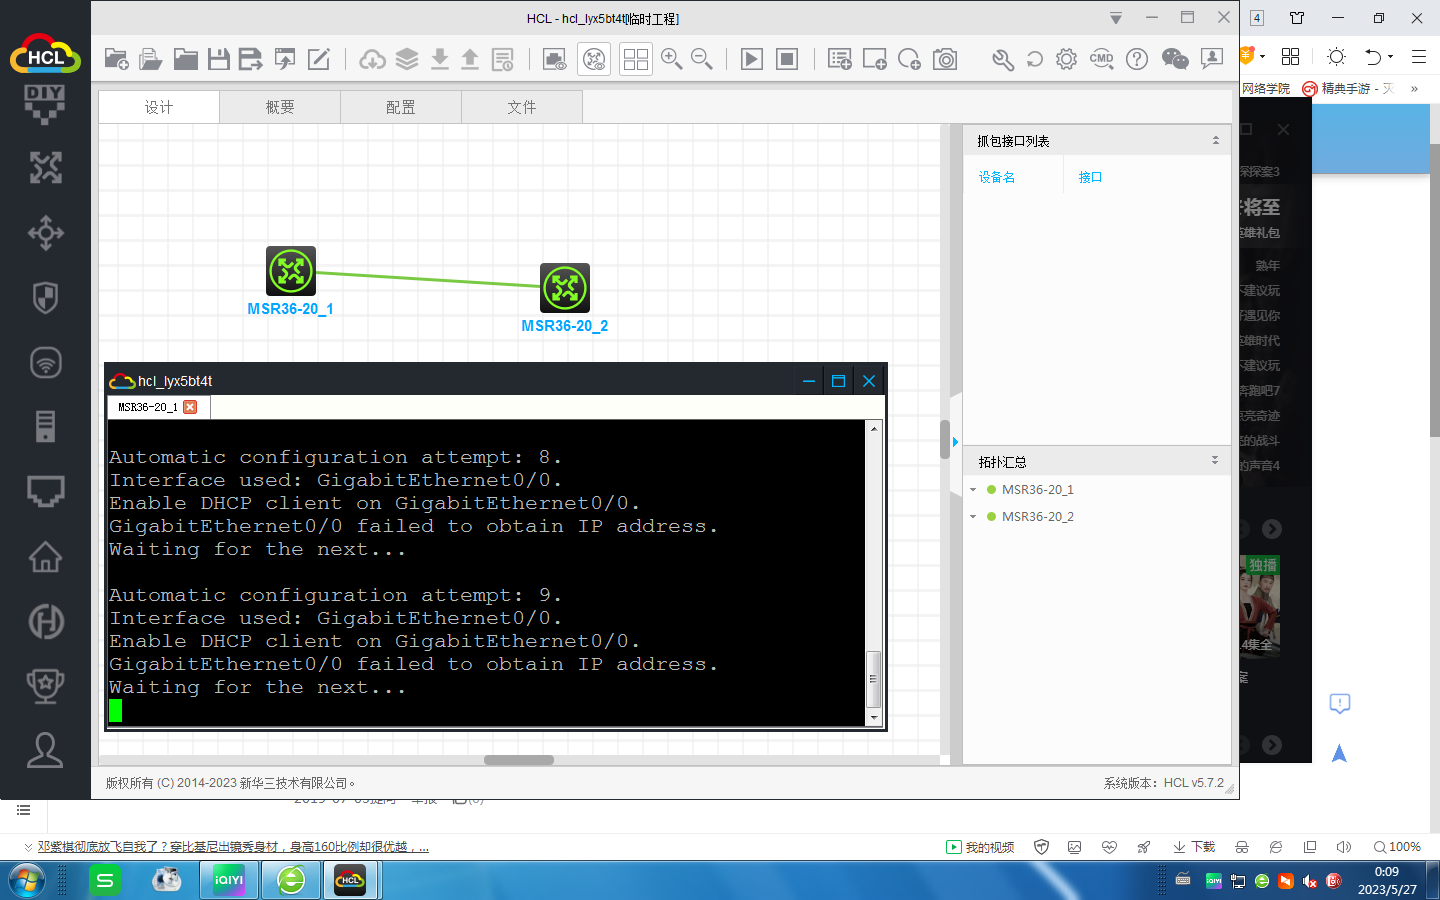Image resolution: width=1440 pixels, height=900 pixels.
Task: Select the switch device category in sidebar
Action: [x=45, y=233]
